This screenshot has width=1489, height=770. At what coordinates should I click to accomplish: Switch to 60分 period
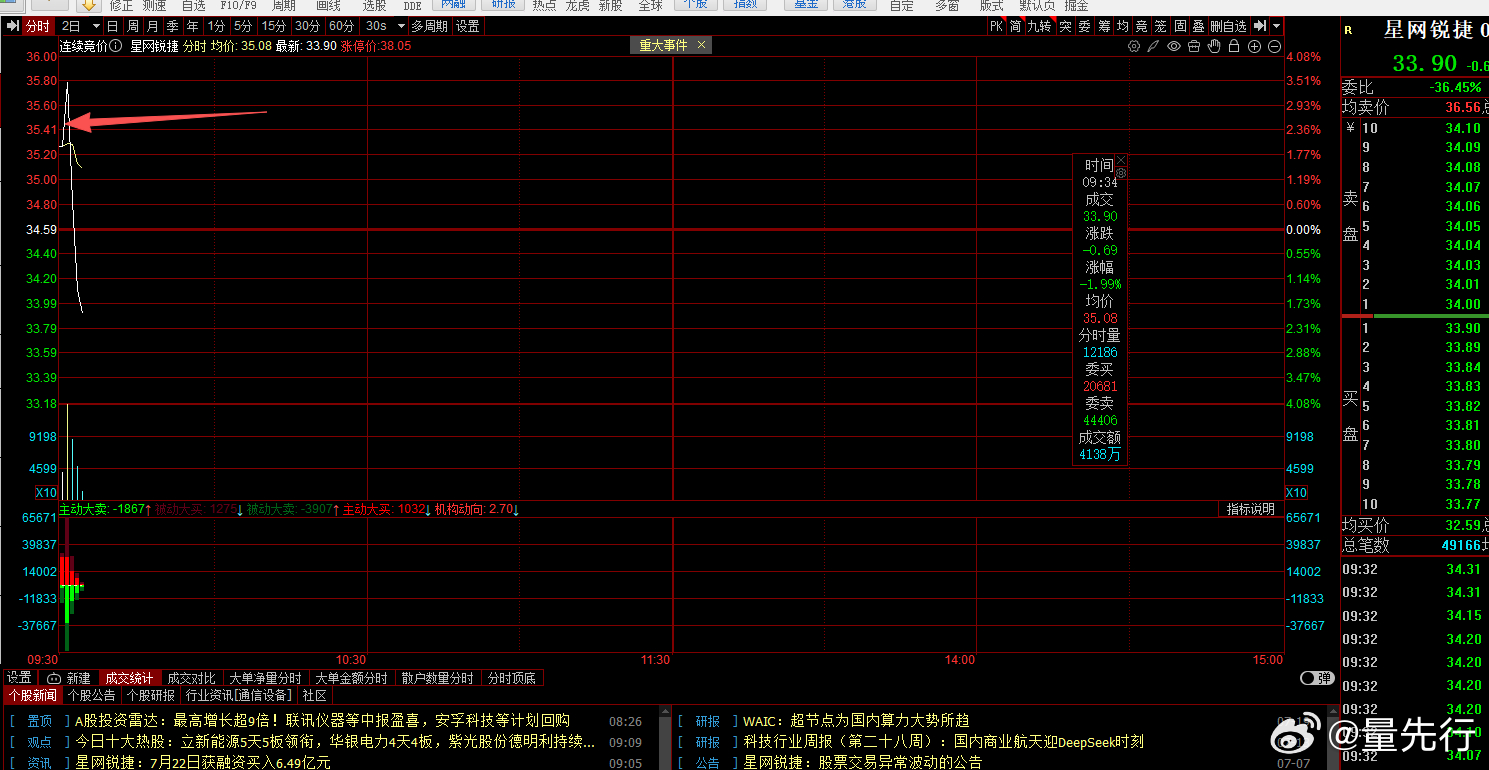pos(341,26)
